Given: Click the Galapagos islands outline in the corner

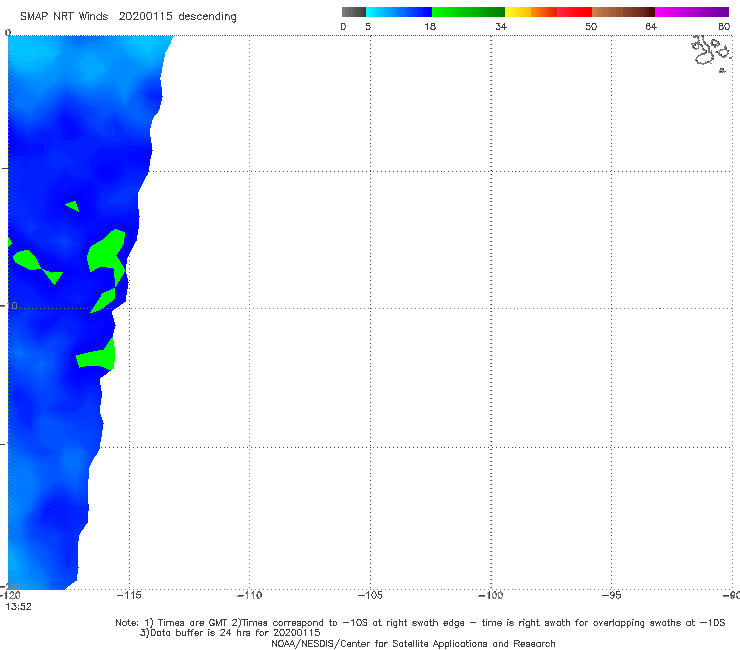Looking at the screenshot, I should click(710, 52).
